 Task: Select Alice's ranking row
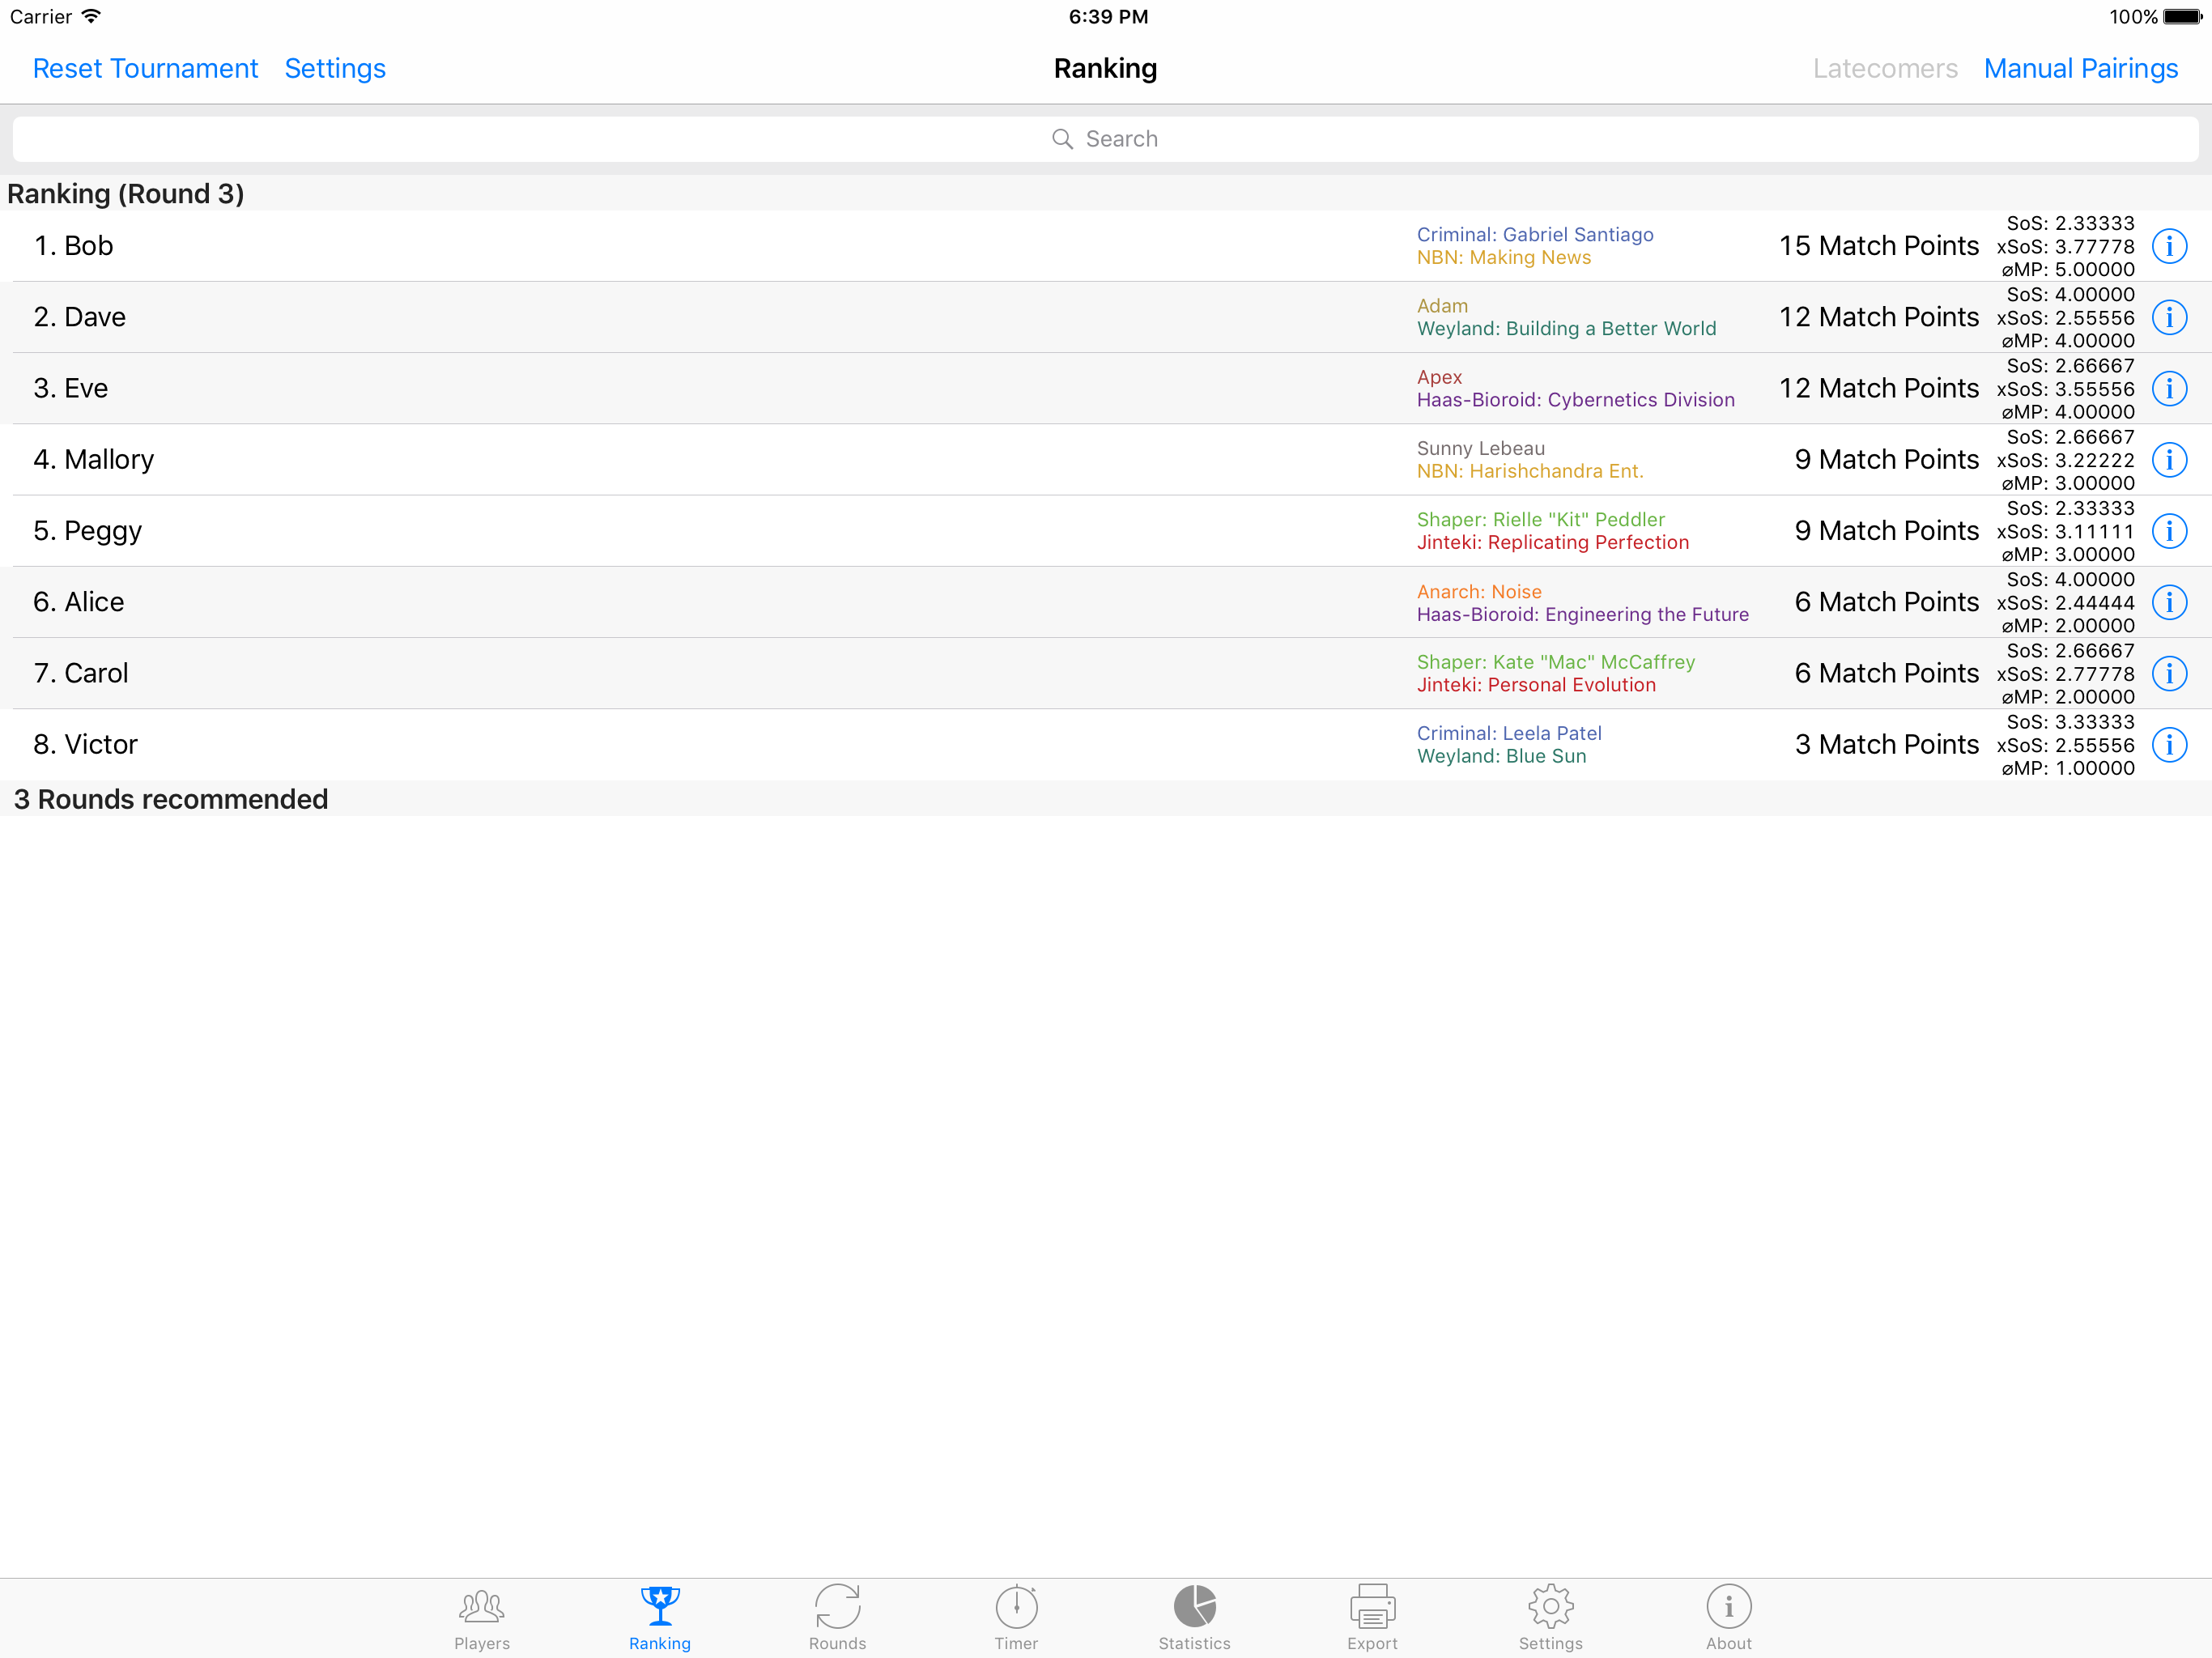tap(700, 602)
